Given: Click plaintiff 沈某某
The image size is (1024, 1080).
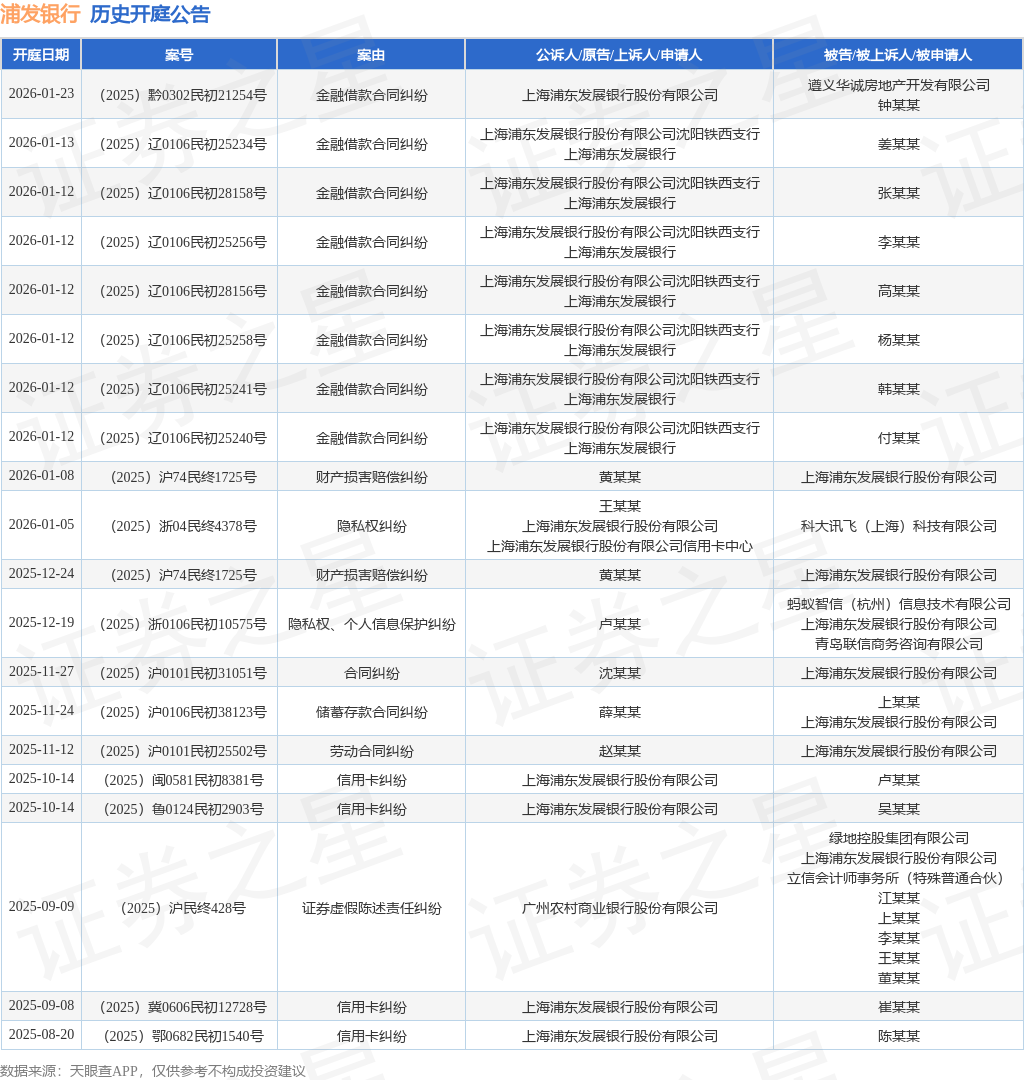Looking at the screenshot, I should [620, 672].
